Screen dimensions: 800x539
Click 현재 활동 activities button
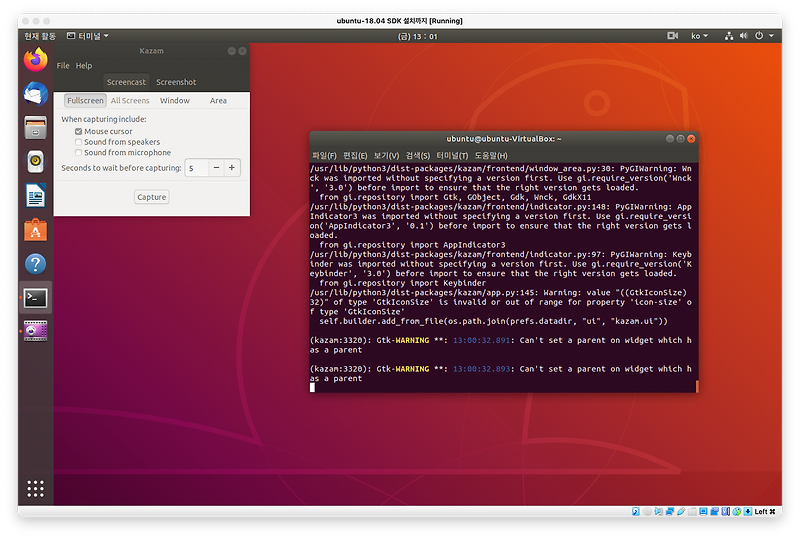(40, 36)
